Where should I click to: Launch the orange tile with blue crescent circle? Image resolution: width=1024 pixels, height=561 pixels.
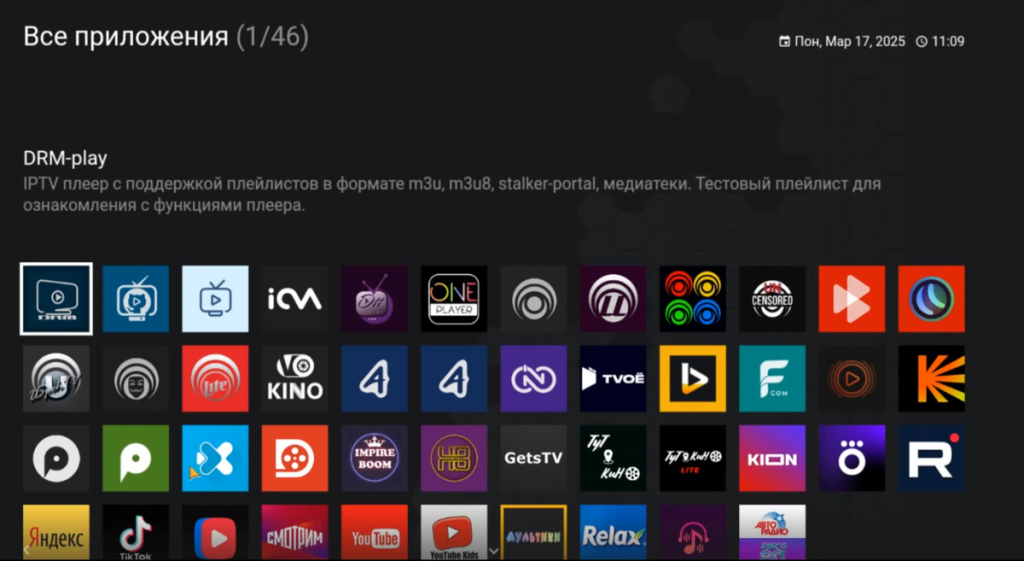[x=931, y=298]
